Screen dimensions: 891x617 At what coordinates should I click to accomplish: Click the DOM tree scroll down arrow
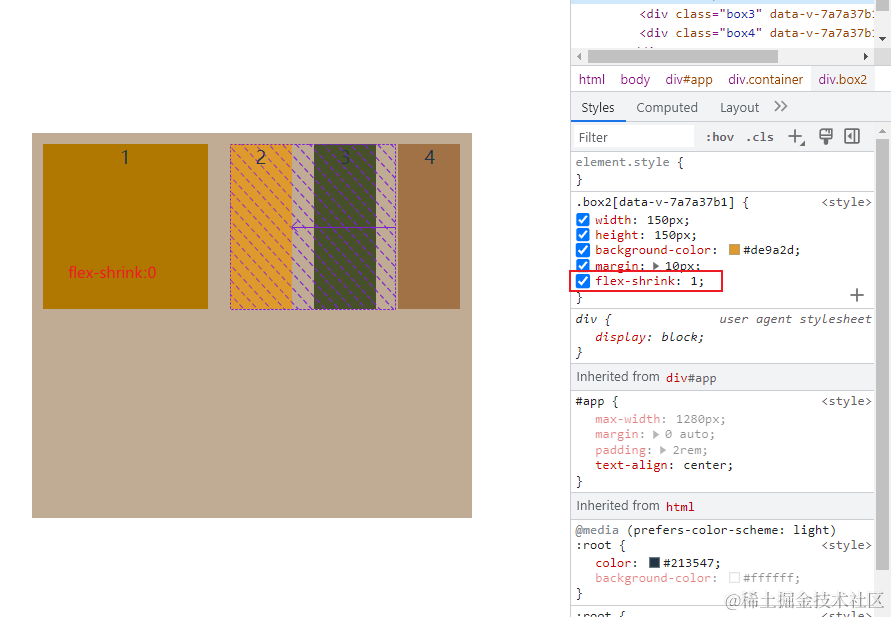(882, 39)
